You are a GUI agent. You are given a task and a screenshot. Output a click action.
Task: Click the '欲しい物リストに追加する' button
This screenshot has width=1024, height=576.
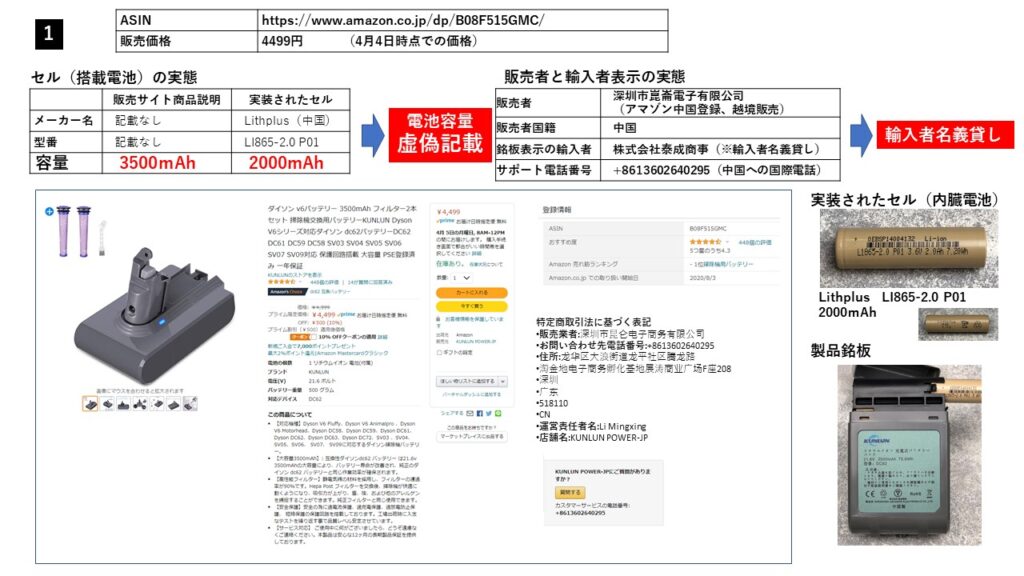pyautogui.click(x=466, y=382)
